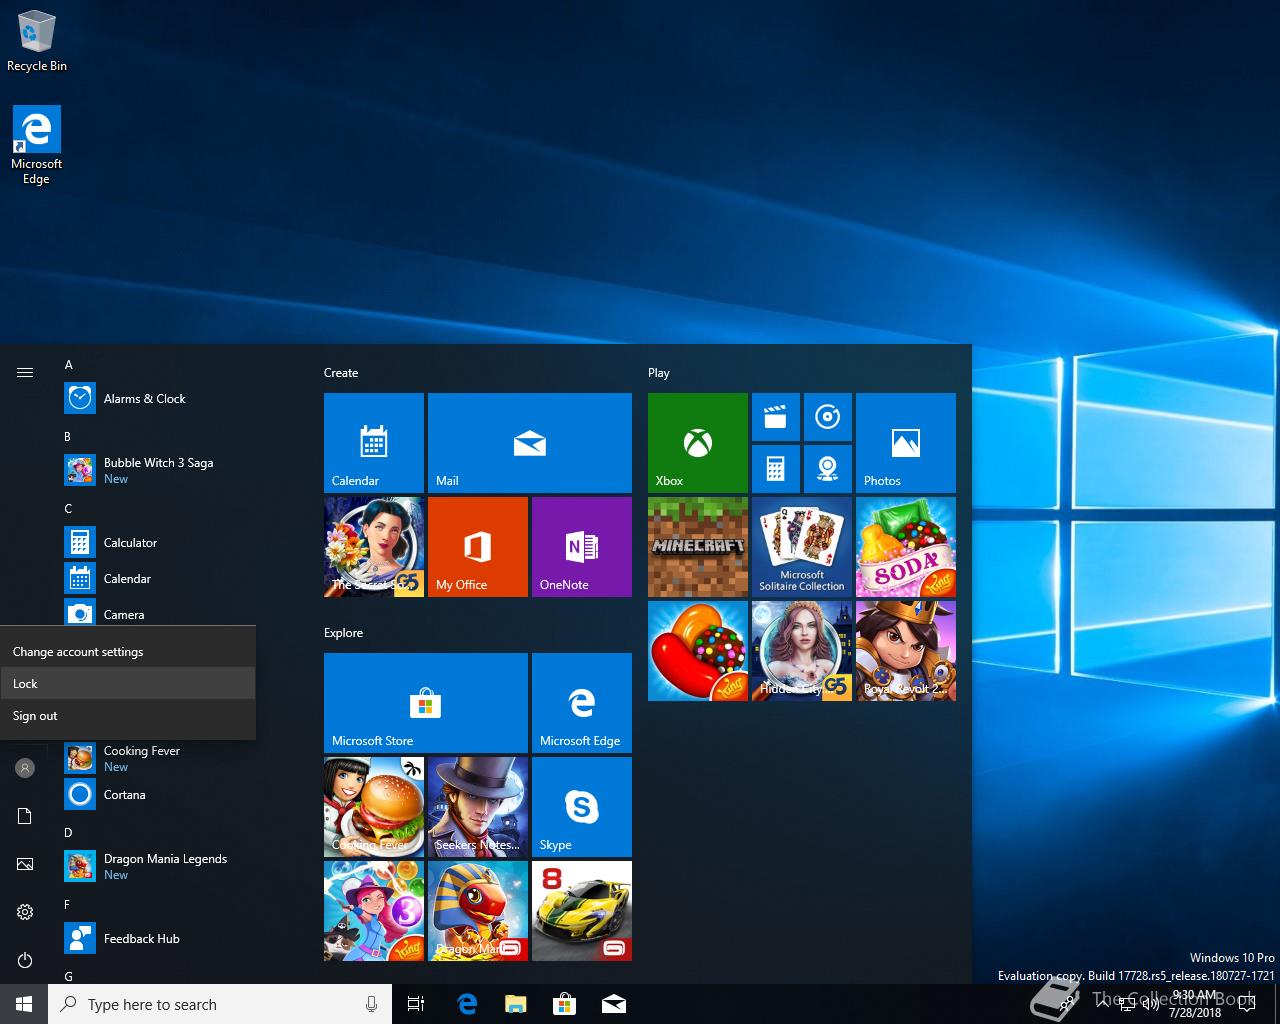1280x1024 pixels.
Task: Open Pictures from Start sidebar
Action: [x=25, y=864]
